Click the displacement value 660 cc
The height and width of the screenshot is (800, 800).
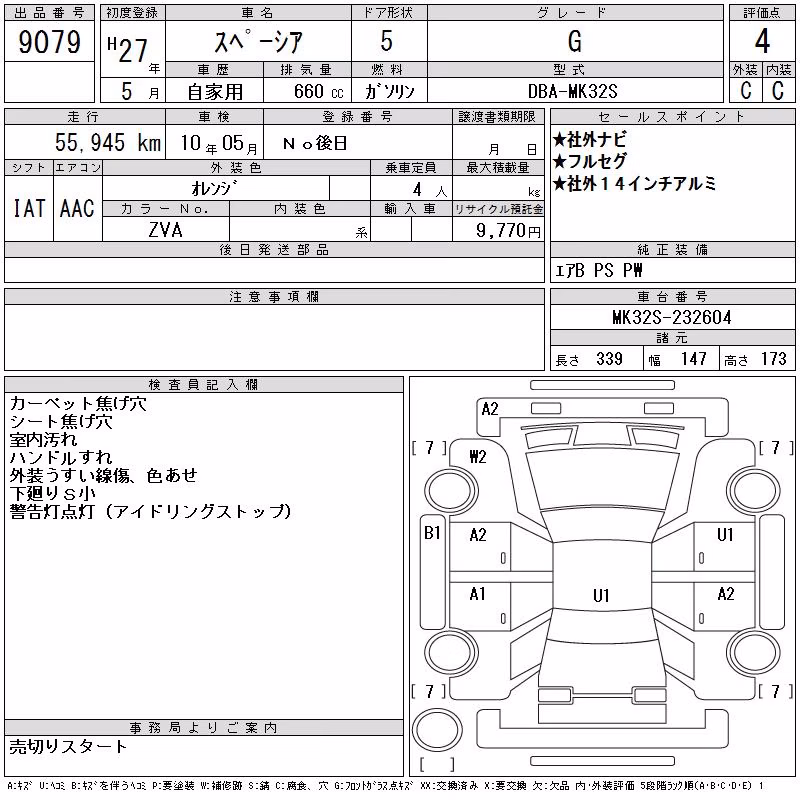coord(318,91)
